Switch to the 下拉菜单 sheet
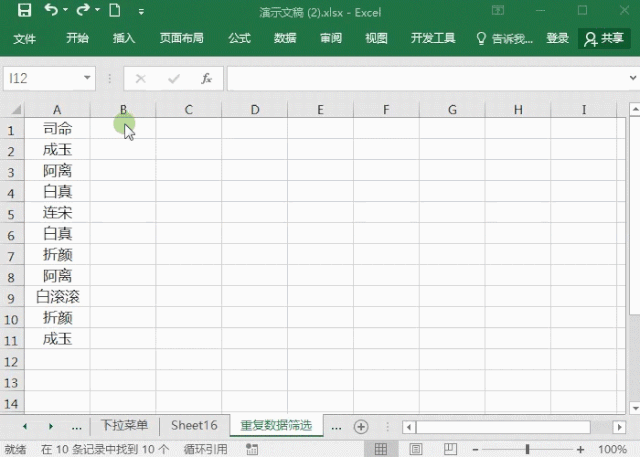The width and height of the screenshot is (640, 457). 124,425
